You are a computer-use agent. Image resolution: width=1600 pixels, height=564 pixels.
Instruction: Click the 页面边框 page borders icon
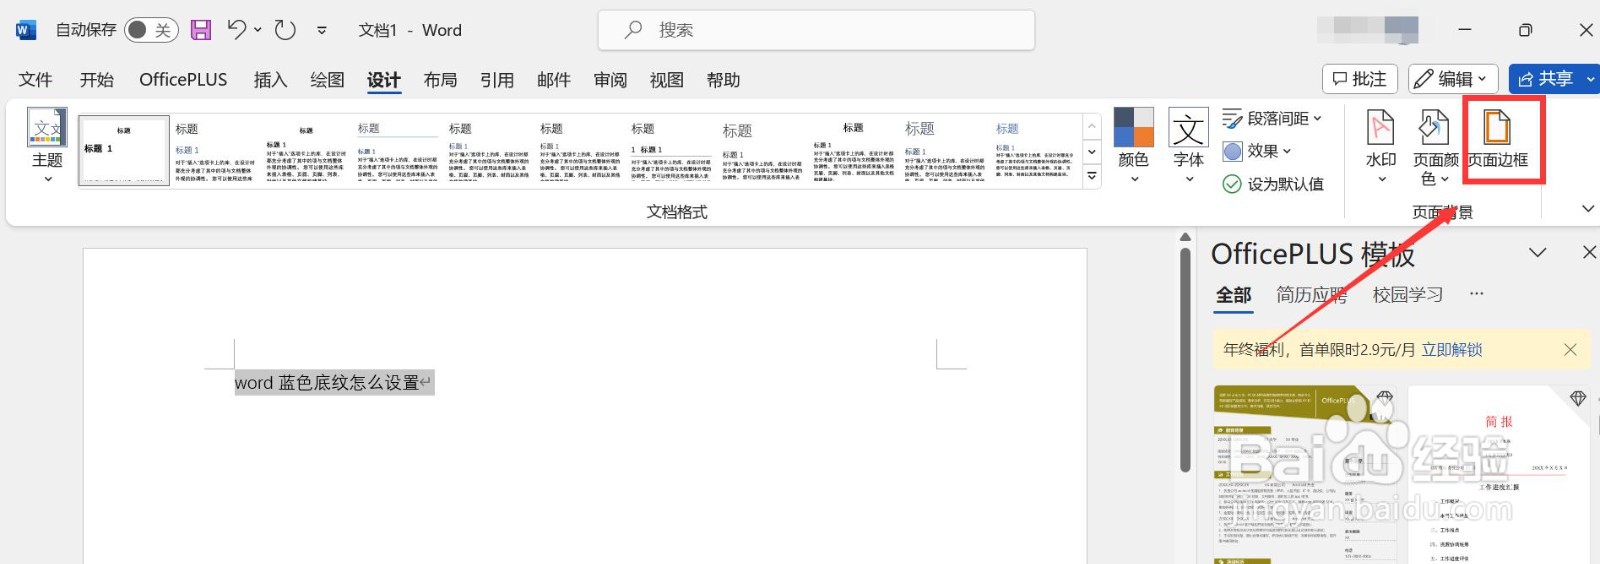click(1497, 140)
